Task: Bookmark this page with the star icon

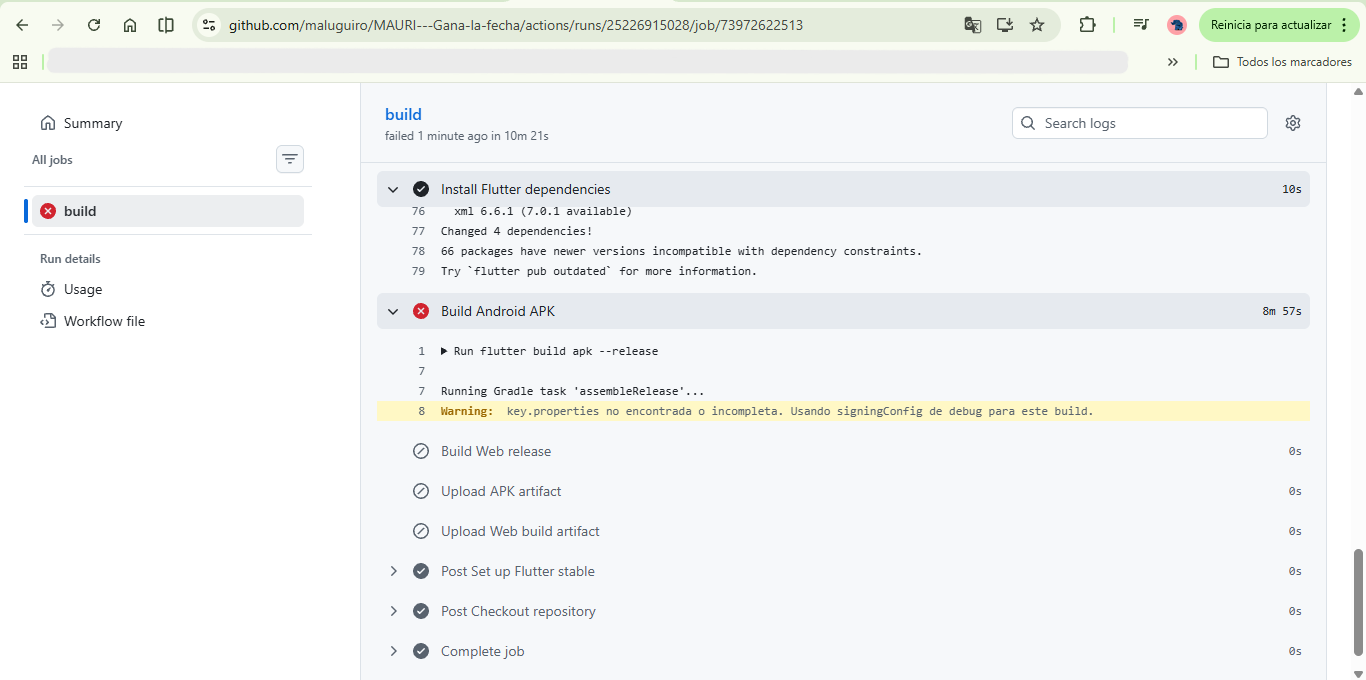Action: [x=1037, y=25]
